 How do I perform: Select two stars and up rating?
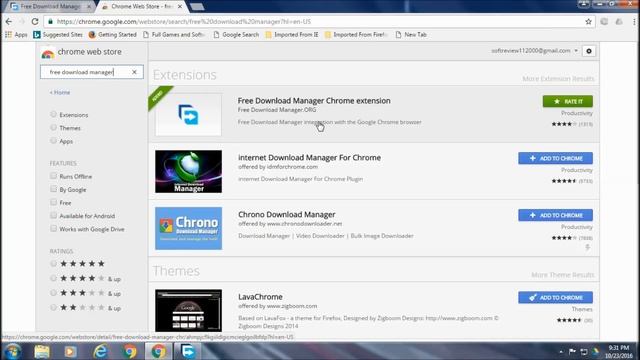click(x=53, y=308)
